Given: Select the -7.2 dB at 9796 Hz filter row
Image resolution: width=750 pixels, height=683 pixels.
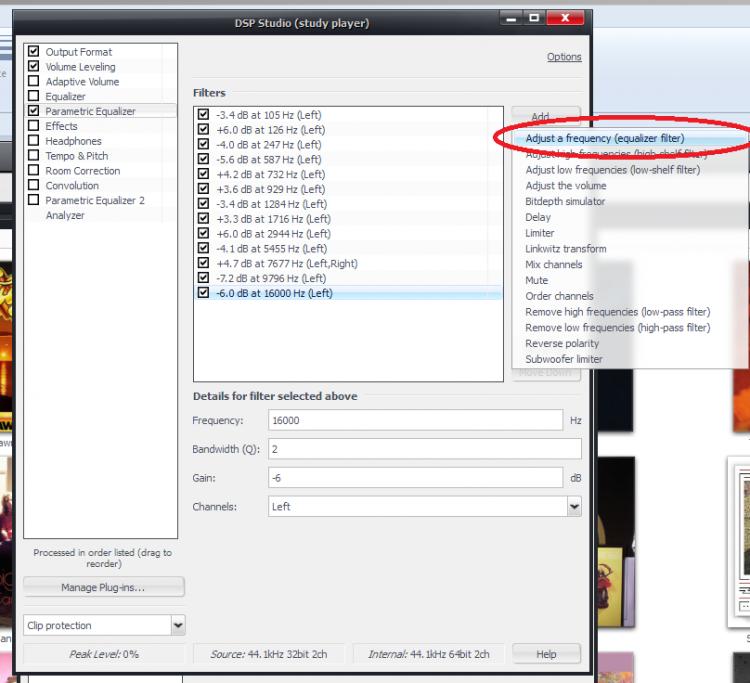Looking at the screenshot, I should [x=348, y=278].
